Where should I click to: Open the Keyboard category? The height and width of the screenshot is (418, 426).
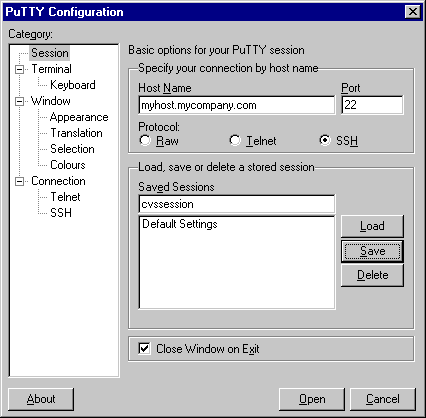point(73,85)
